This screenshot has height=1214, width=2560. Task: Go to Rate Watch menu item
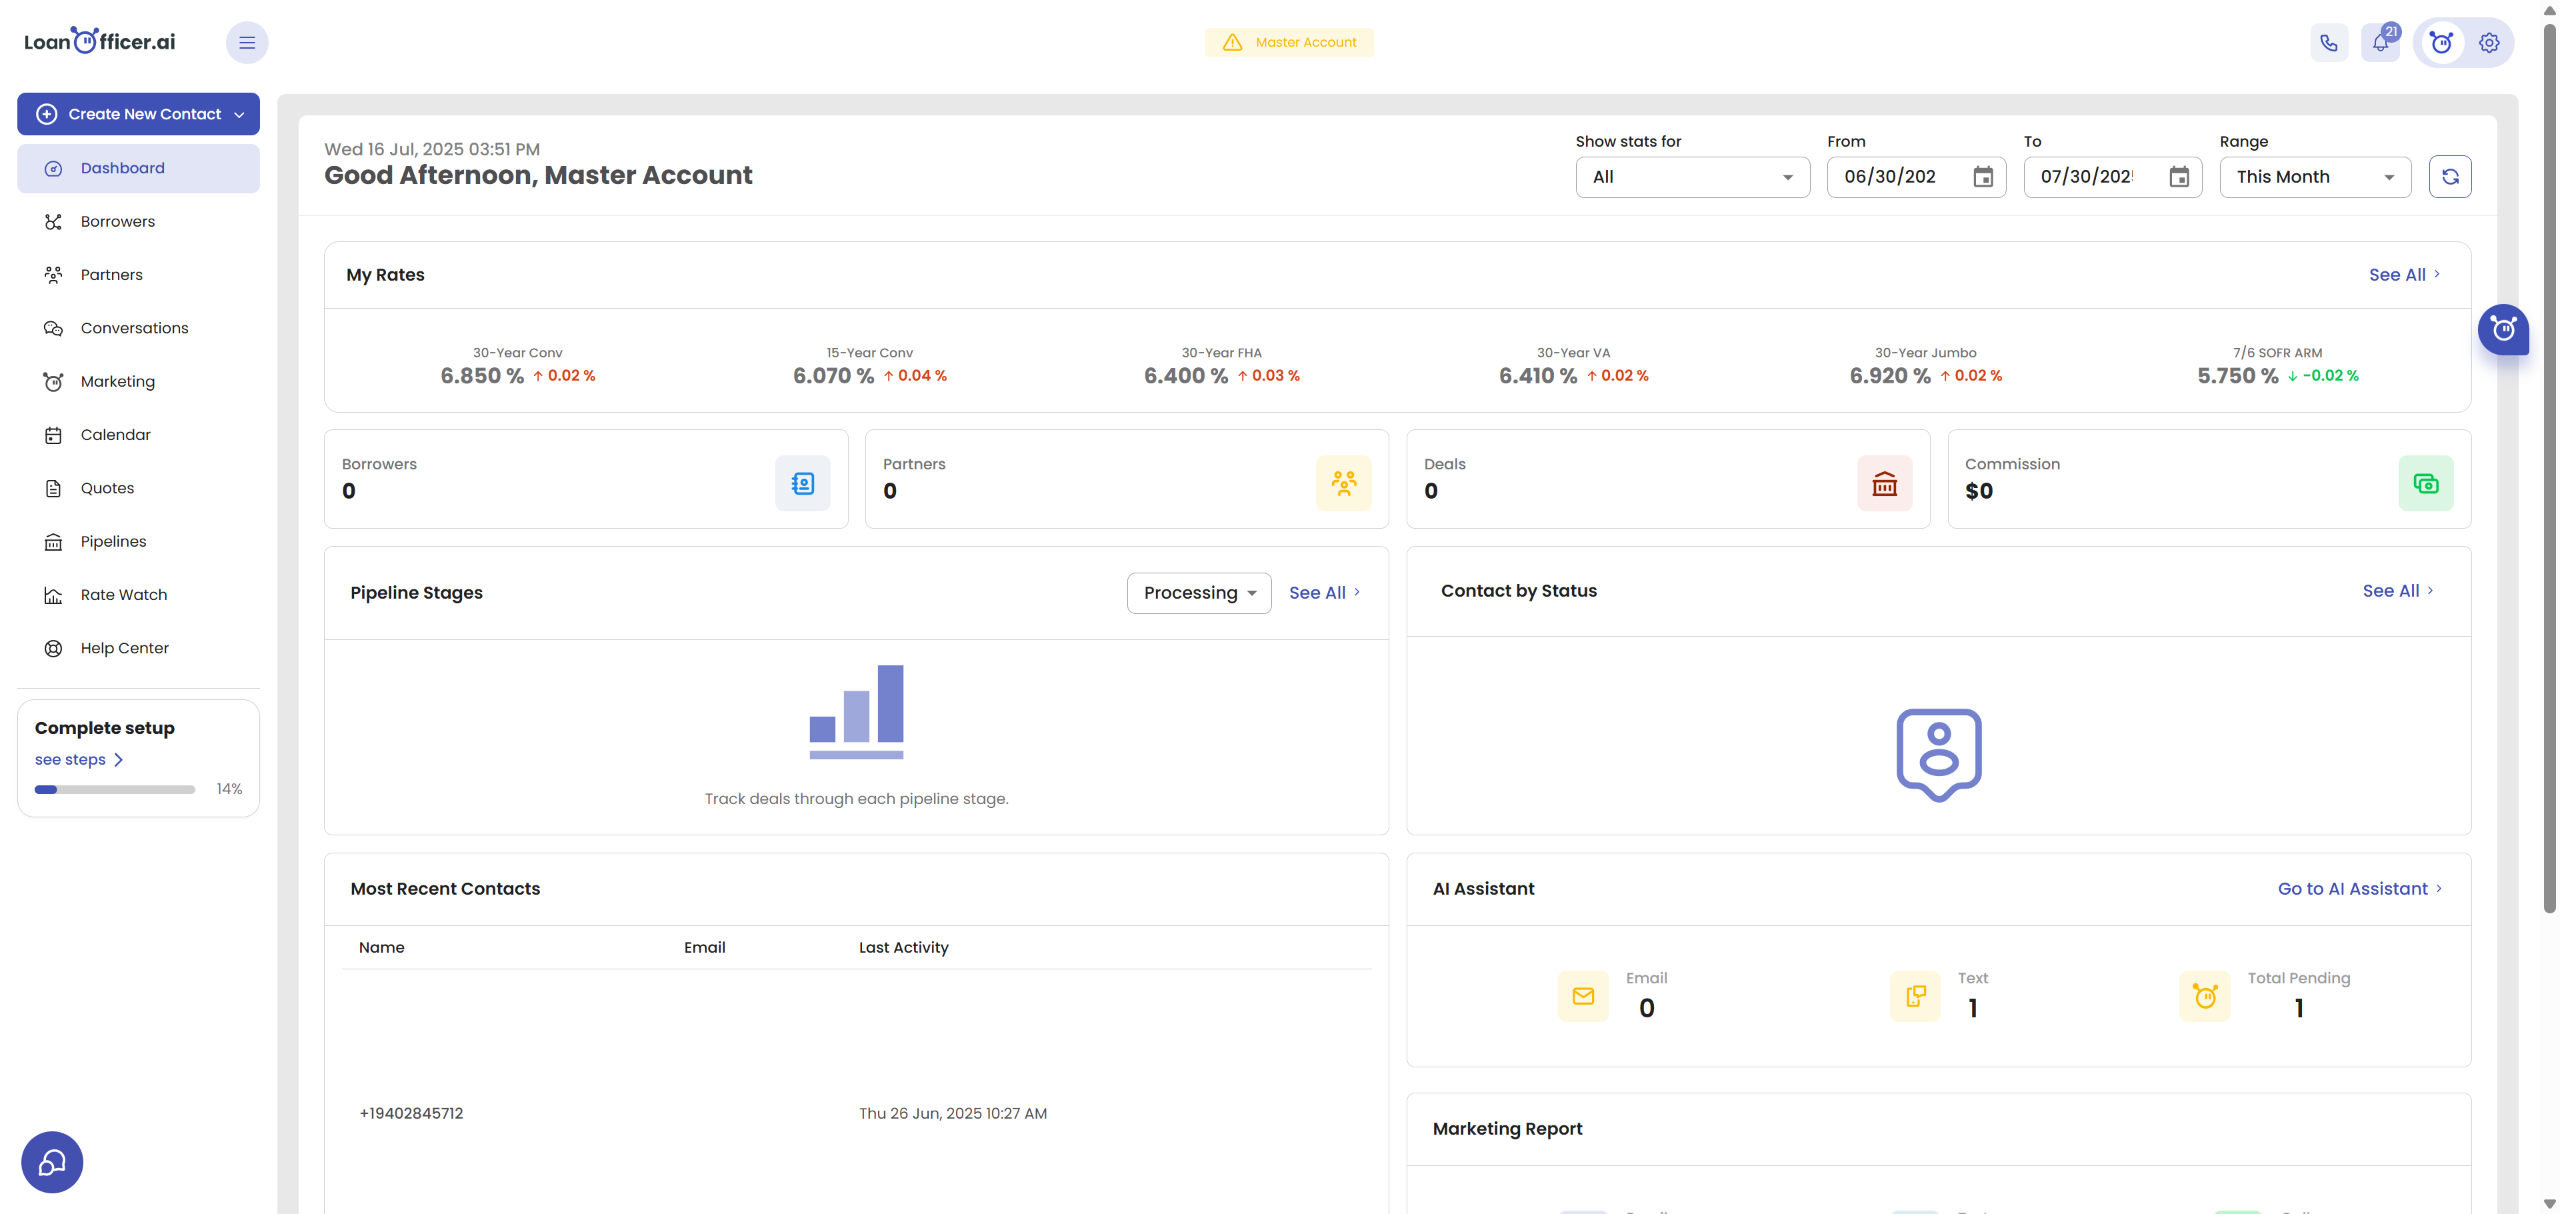point(123,595)
